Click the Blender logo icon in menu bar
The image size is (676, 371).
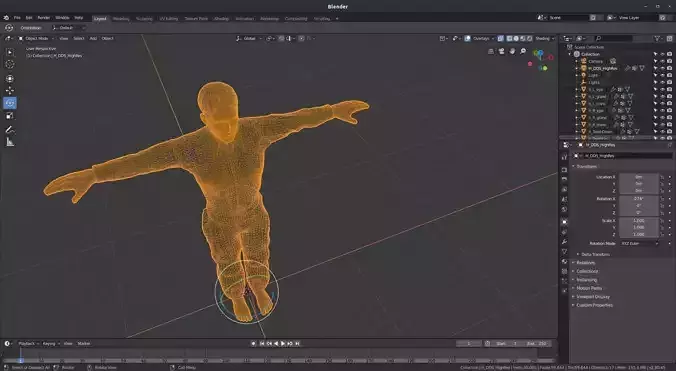[6, 18]
